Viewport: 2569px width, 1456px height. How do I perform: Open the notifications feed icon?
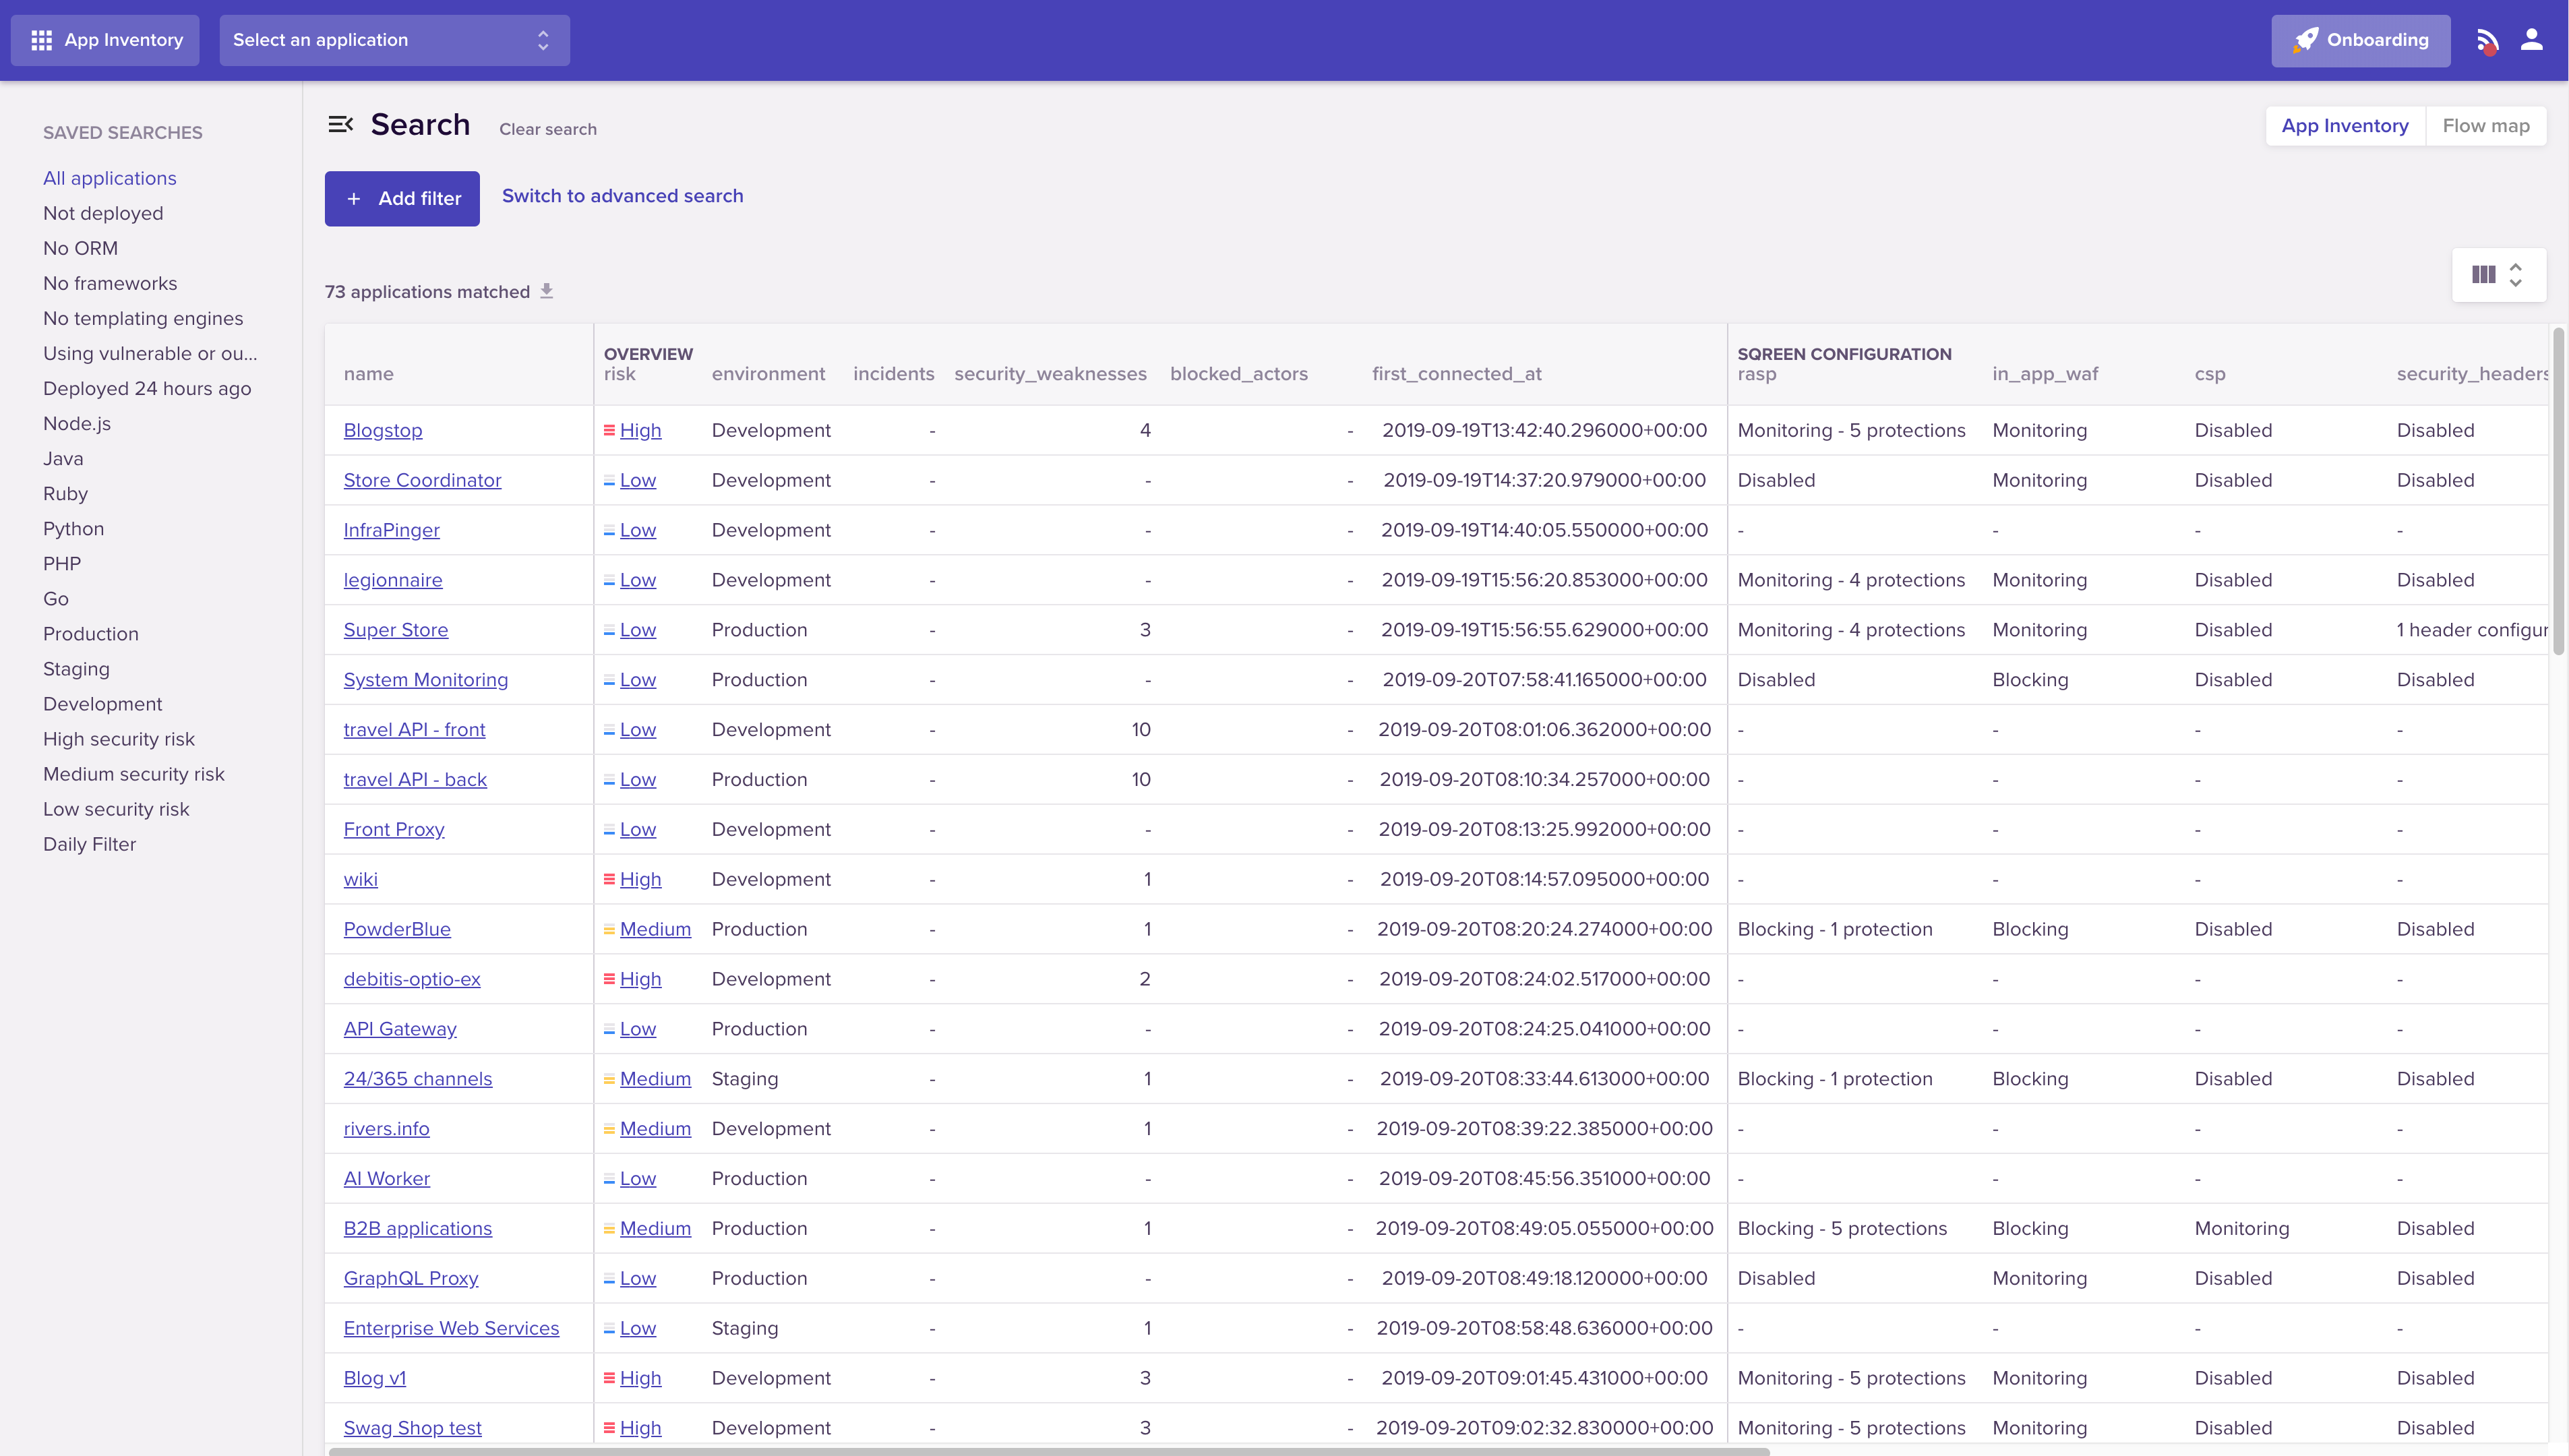2487,41
